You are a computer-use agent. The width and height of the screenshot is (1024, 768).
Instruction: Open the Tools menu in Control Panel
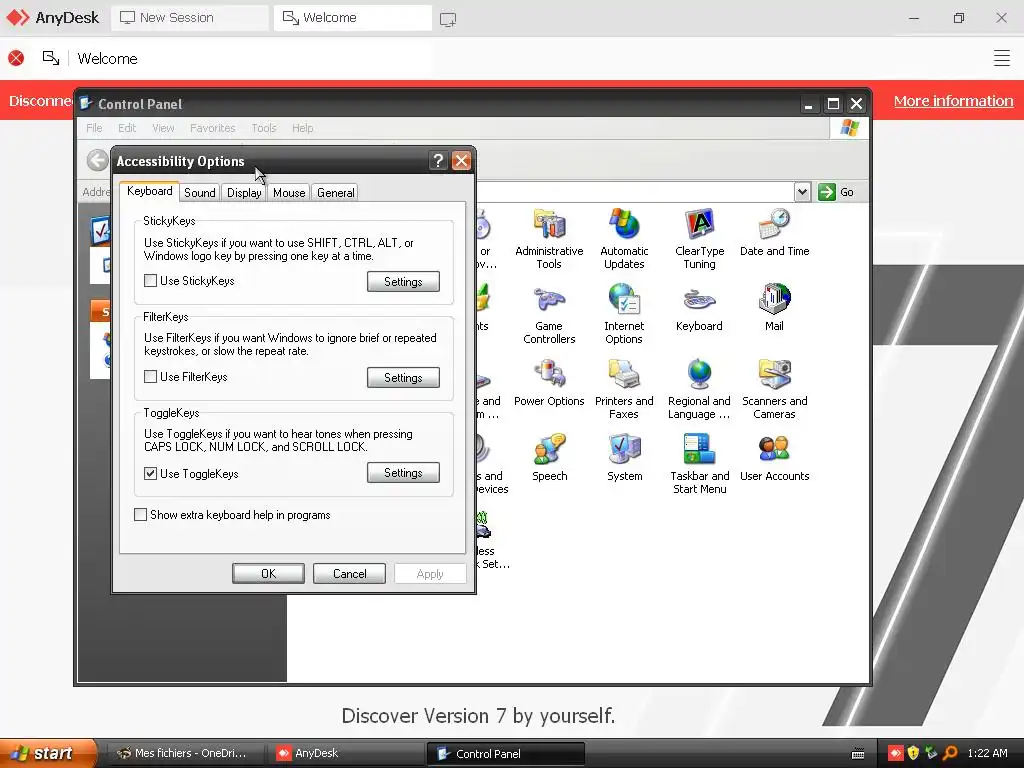[264, 128]
